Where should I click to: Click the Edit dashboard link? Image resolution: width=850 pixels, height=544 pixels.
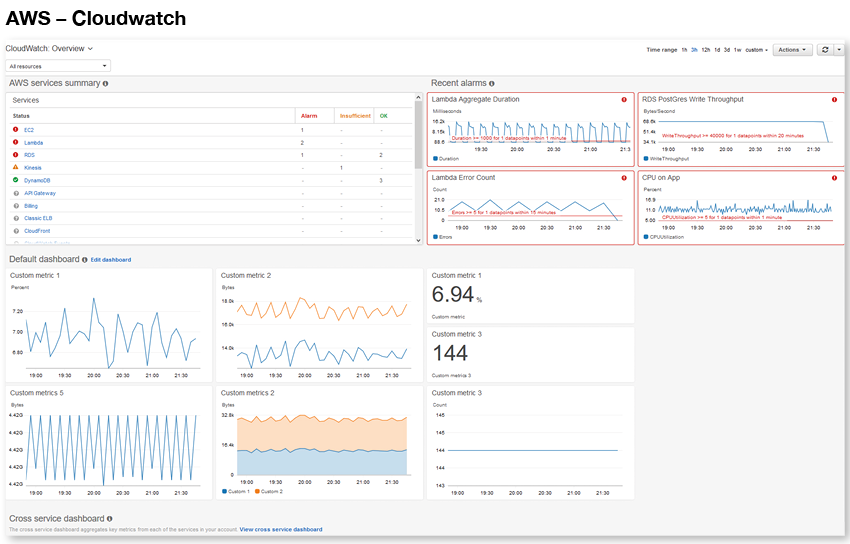tap(111, 260)
